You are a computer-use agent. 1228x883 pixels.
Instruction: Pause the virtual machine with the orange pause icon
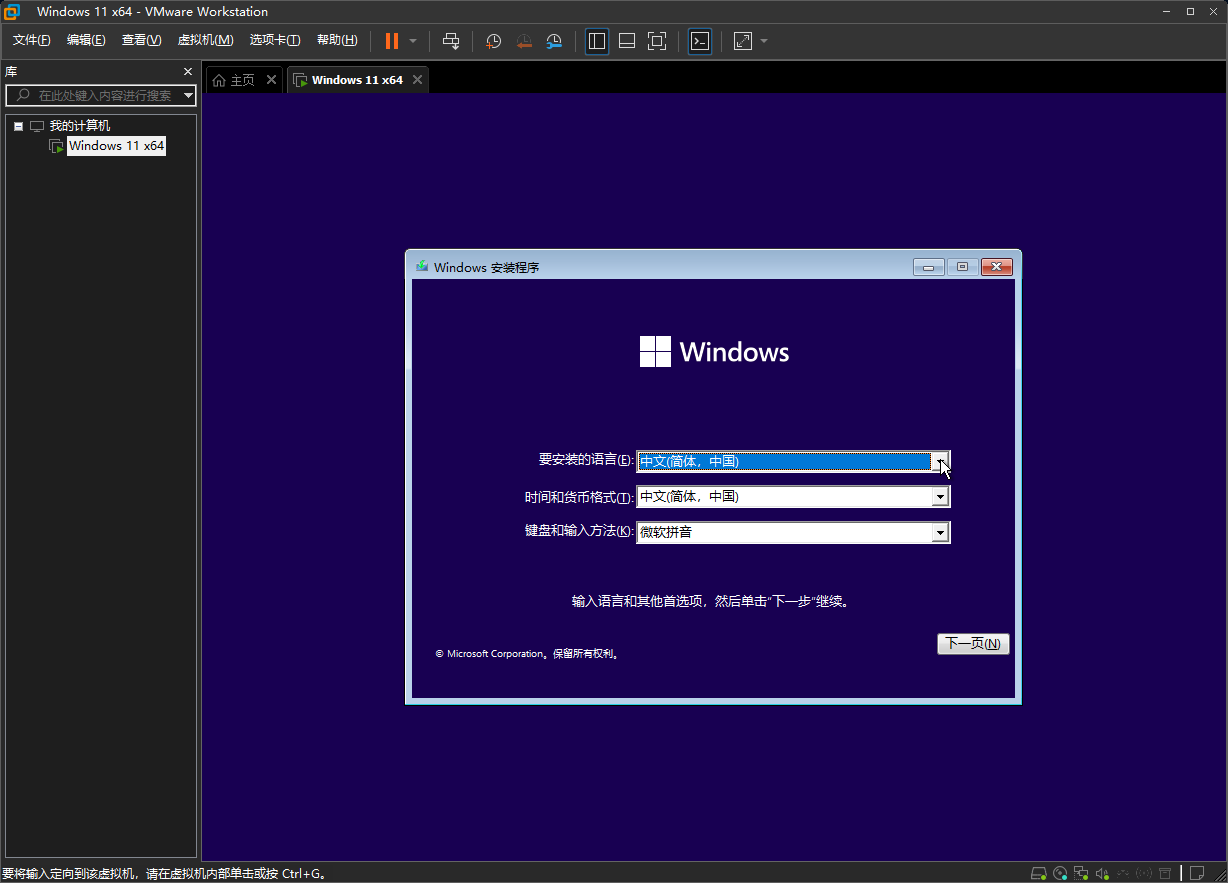(x=392, y=41)
